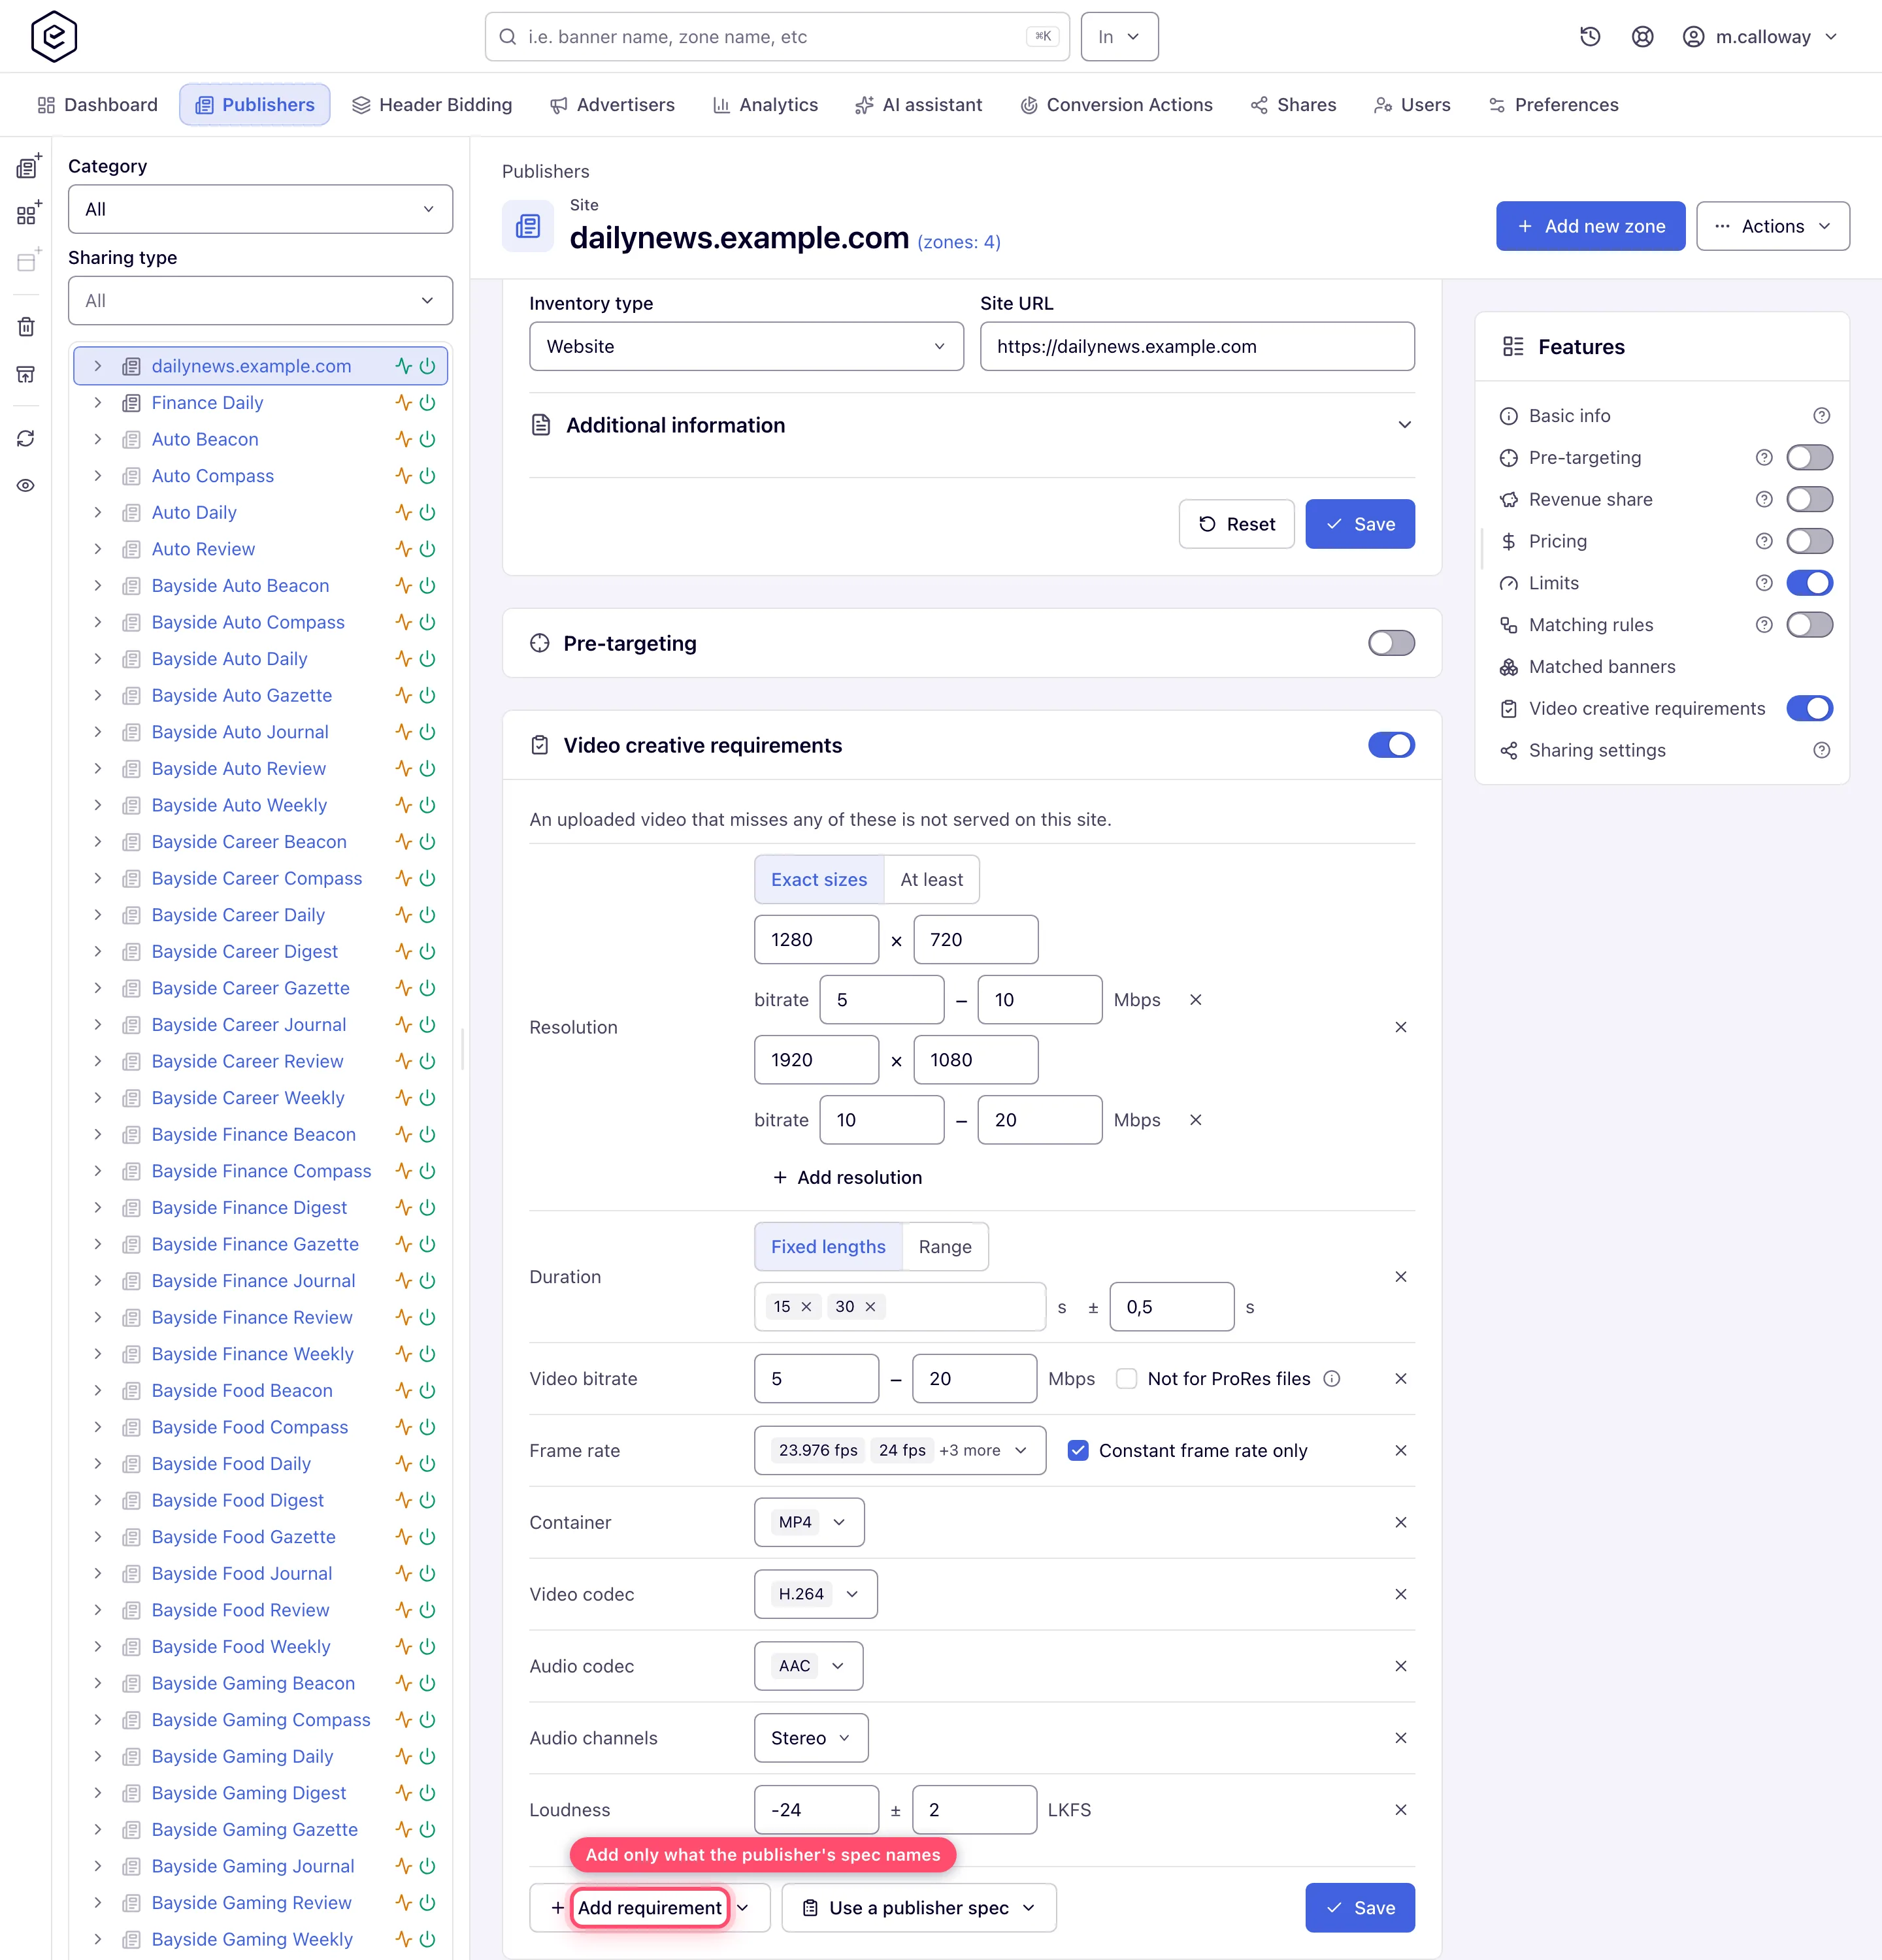This screenshot has height=1960, width=1882.
Task: Toggle Revenue share in Features panel
Action: [x=1809, y=499]
